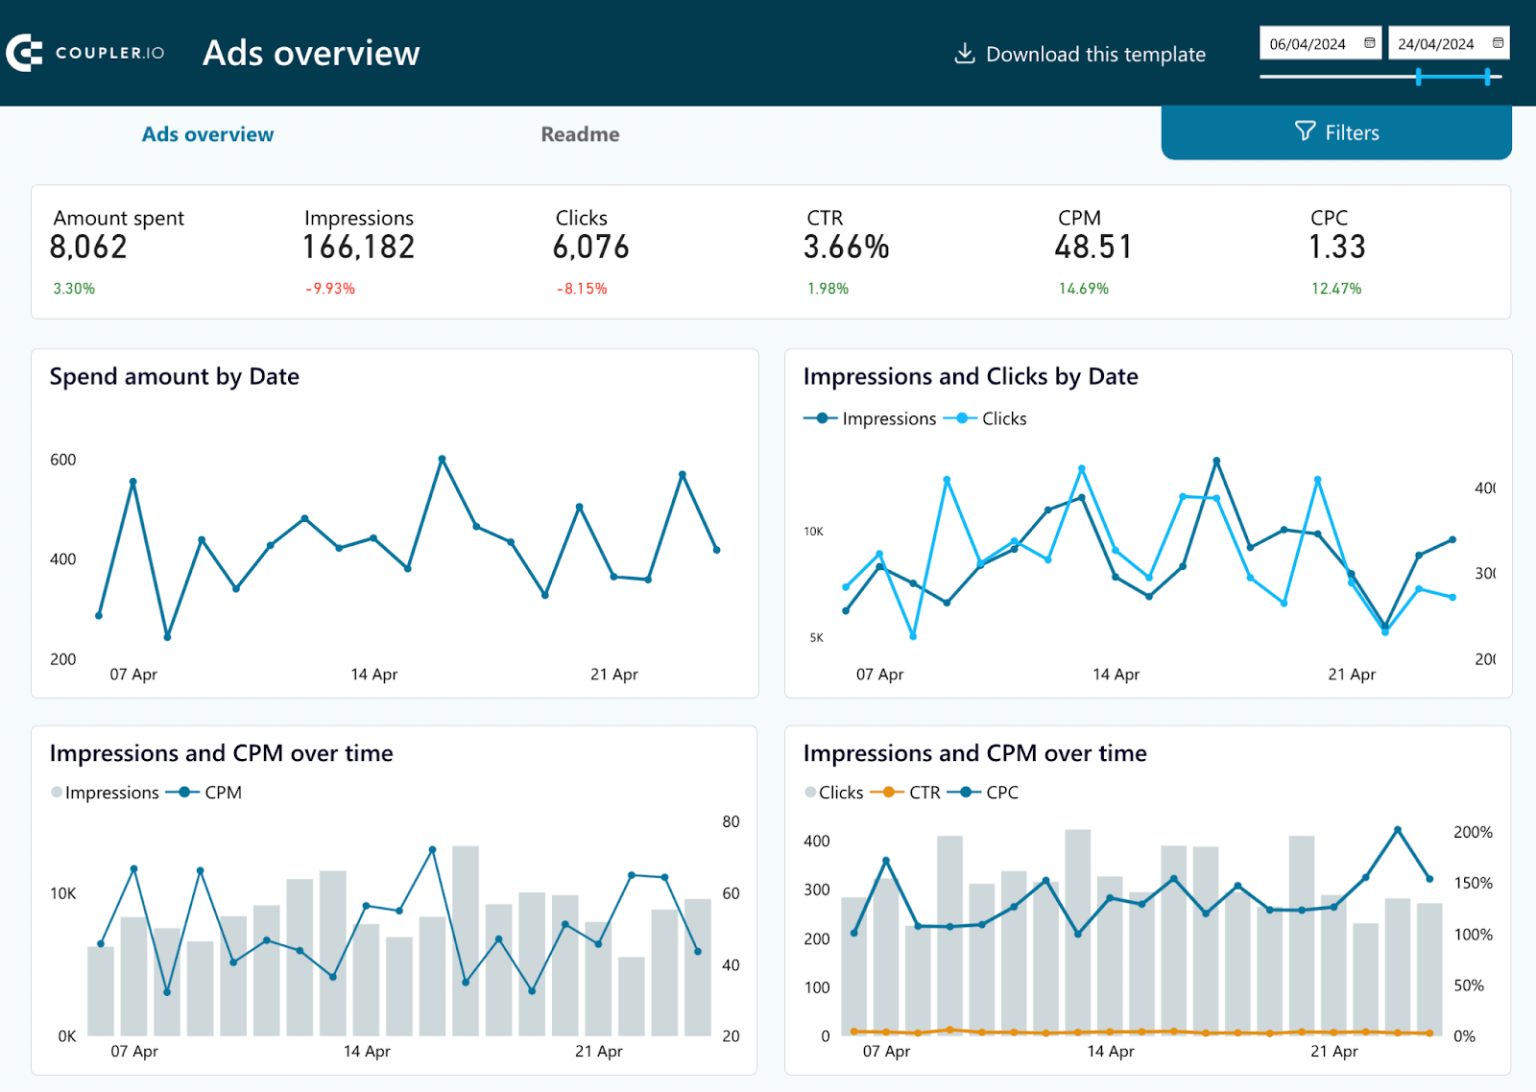
Task: Click the gray Clicks legend marker in bottom-right chart
Action: tap(808, 792)
